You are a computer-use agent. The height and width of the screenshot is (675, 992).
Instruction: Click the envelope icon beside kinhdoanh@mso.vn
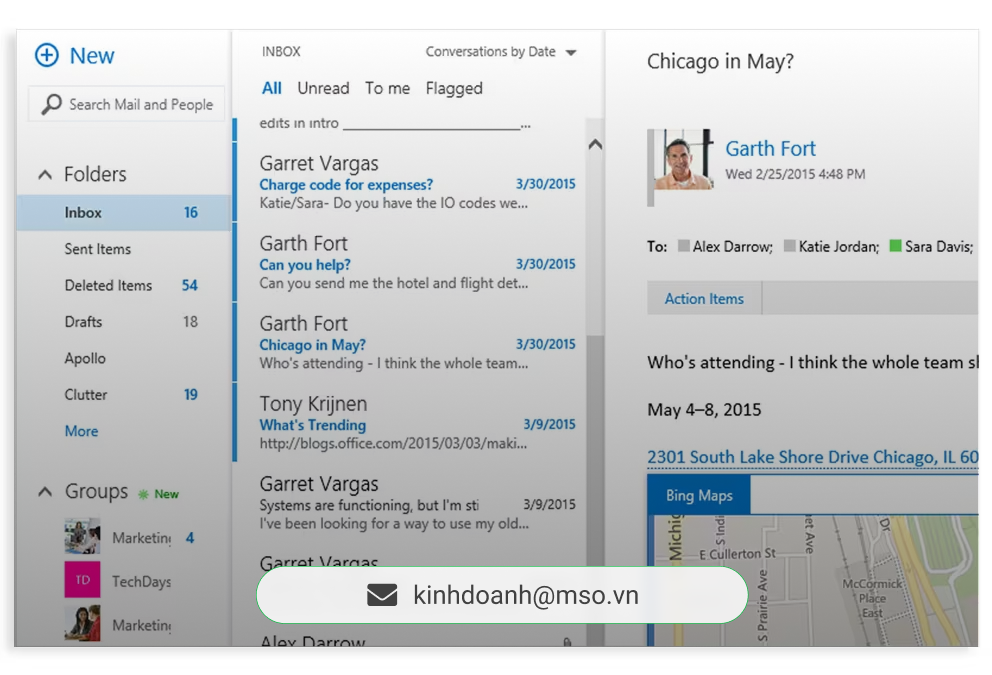point(382,596)
